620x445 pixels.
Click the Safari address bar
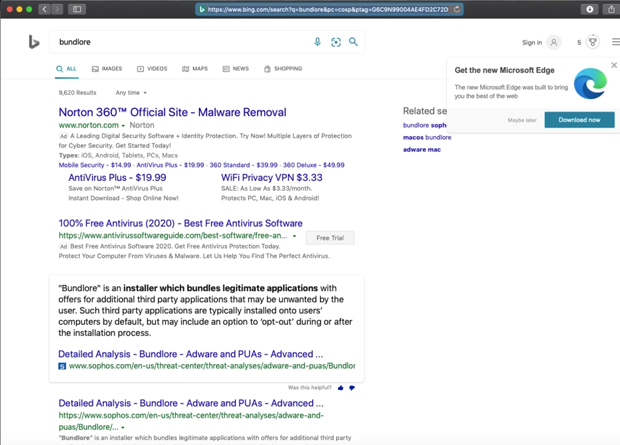(x=329, y=9)
